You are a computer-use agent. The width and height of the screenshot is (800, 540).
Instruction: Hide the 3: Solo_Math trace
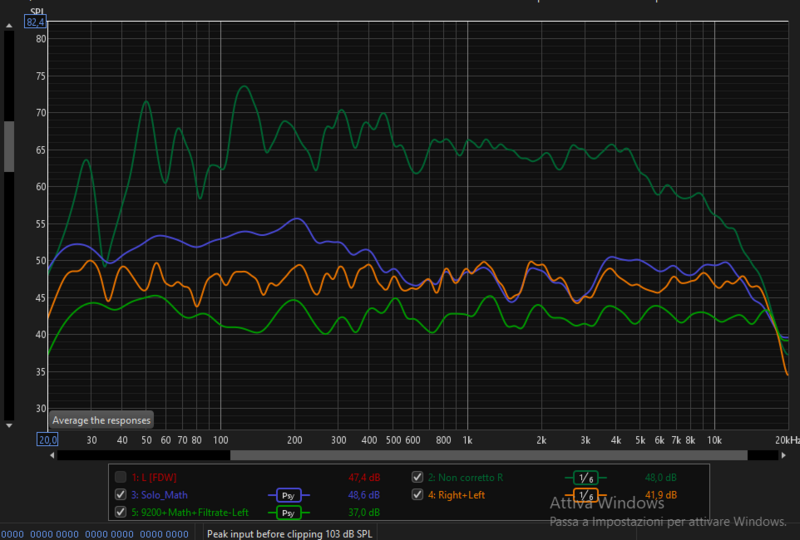(x=121, y=495)
